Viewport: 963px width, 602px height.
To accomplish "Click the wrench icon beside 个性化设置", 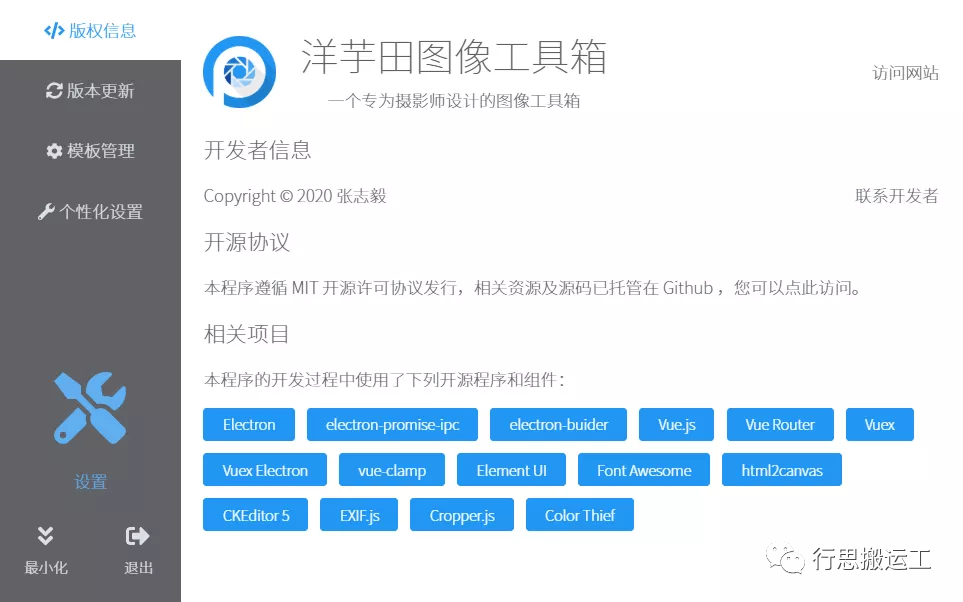I will tap(46, 212).
